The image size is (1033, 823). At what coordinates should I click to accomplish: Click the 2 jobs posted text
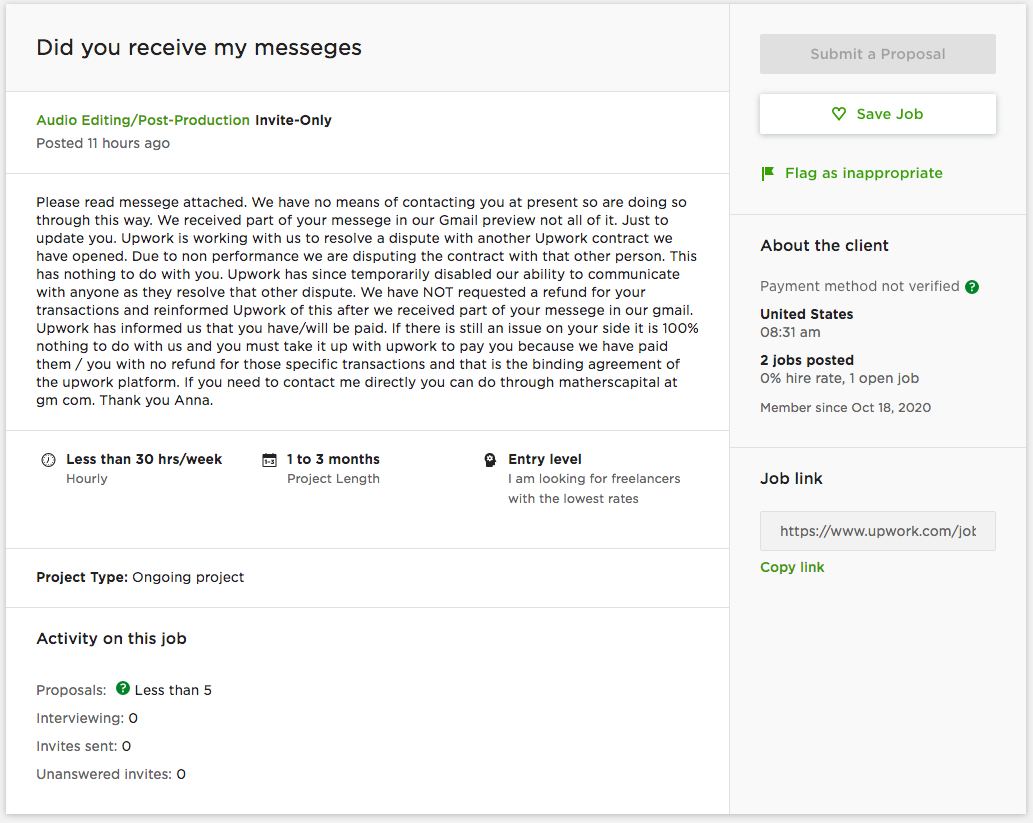tap(807, 360)
